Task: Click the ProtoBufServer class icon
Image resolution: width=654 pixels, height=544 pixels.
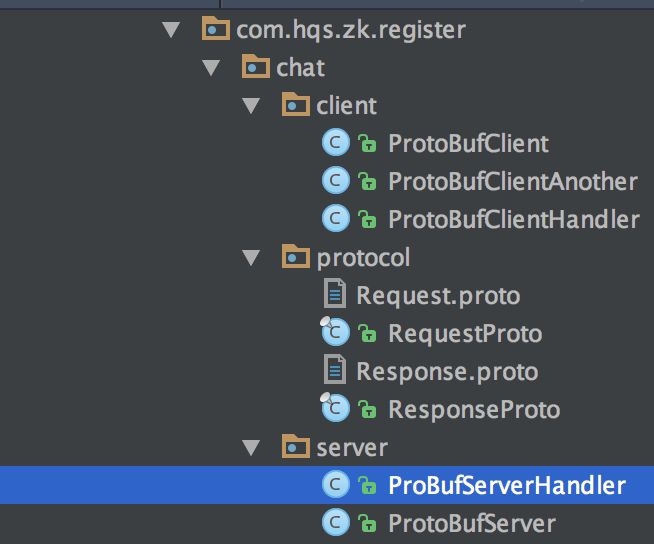Action: [x=334, y=523]
